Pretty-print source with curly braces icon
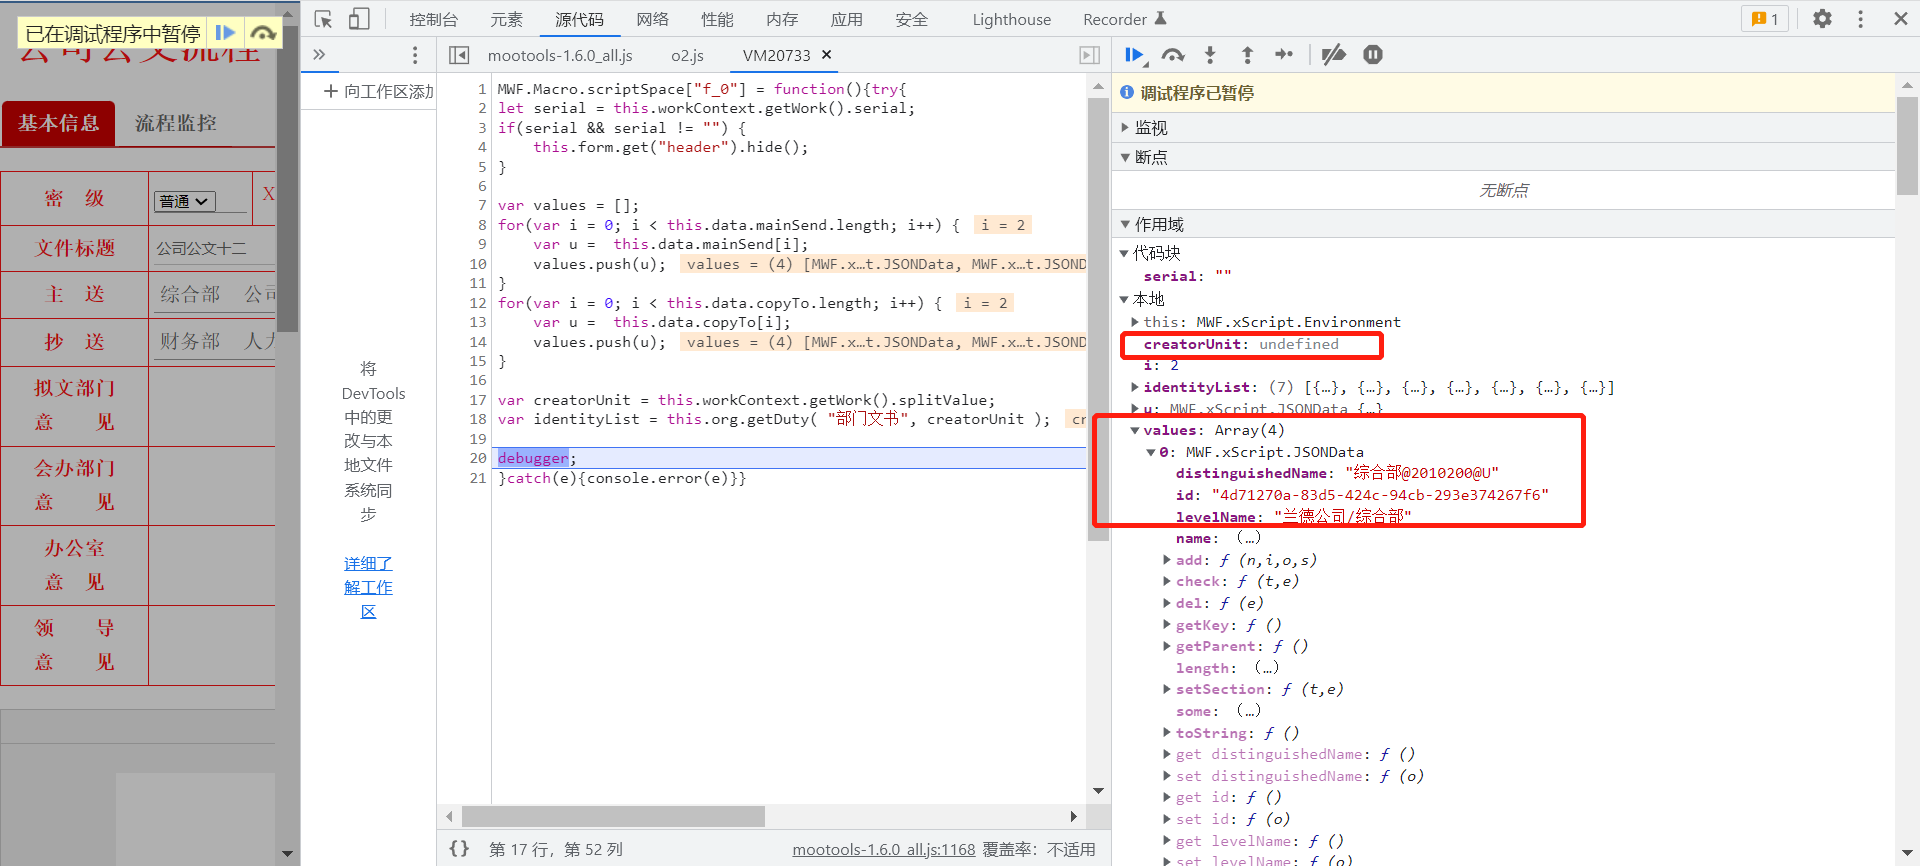This screenshot has height=866, width=1920. pos(459,849)
